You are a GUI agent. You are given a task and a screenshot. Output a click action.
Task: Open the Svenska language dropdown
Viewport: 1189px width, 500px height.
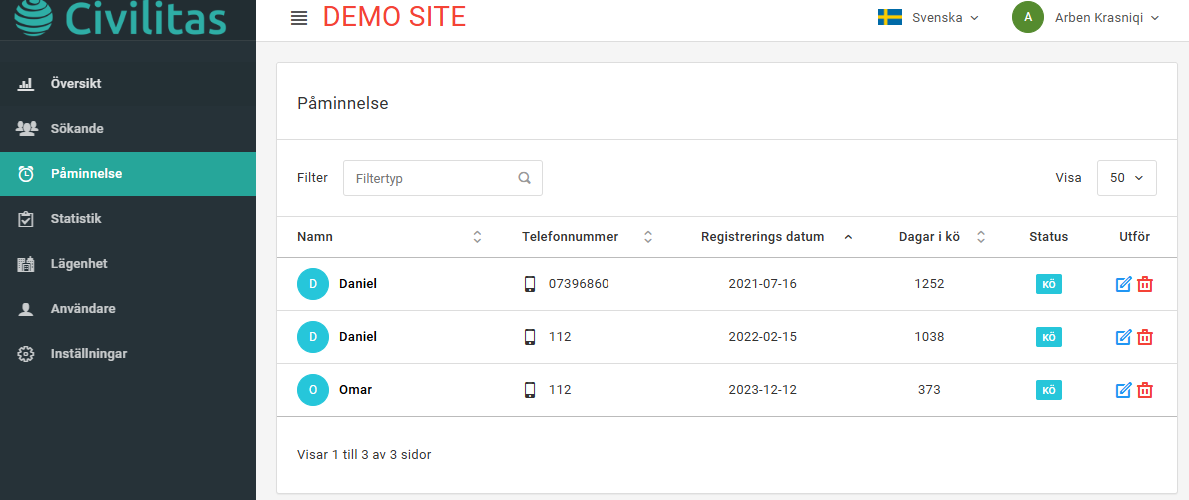tap(927, 17)
